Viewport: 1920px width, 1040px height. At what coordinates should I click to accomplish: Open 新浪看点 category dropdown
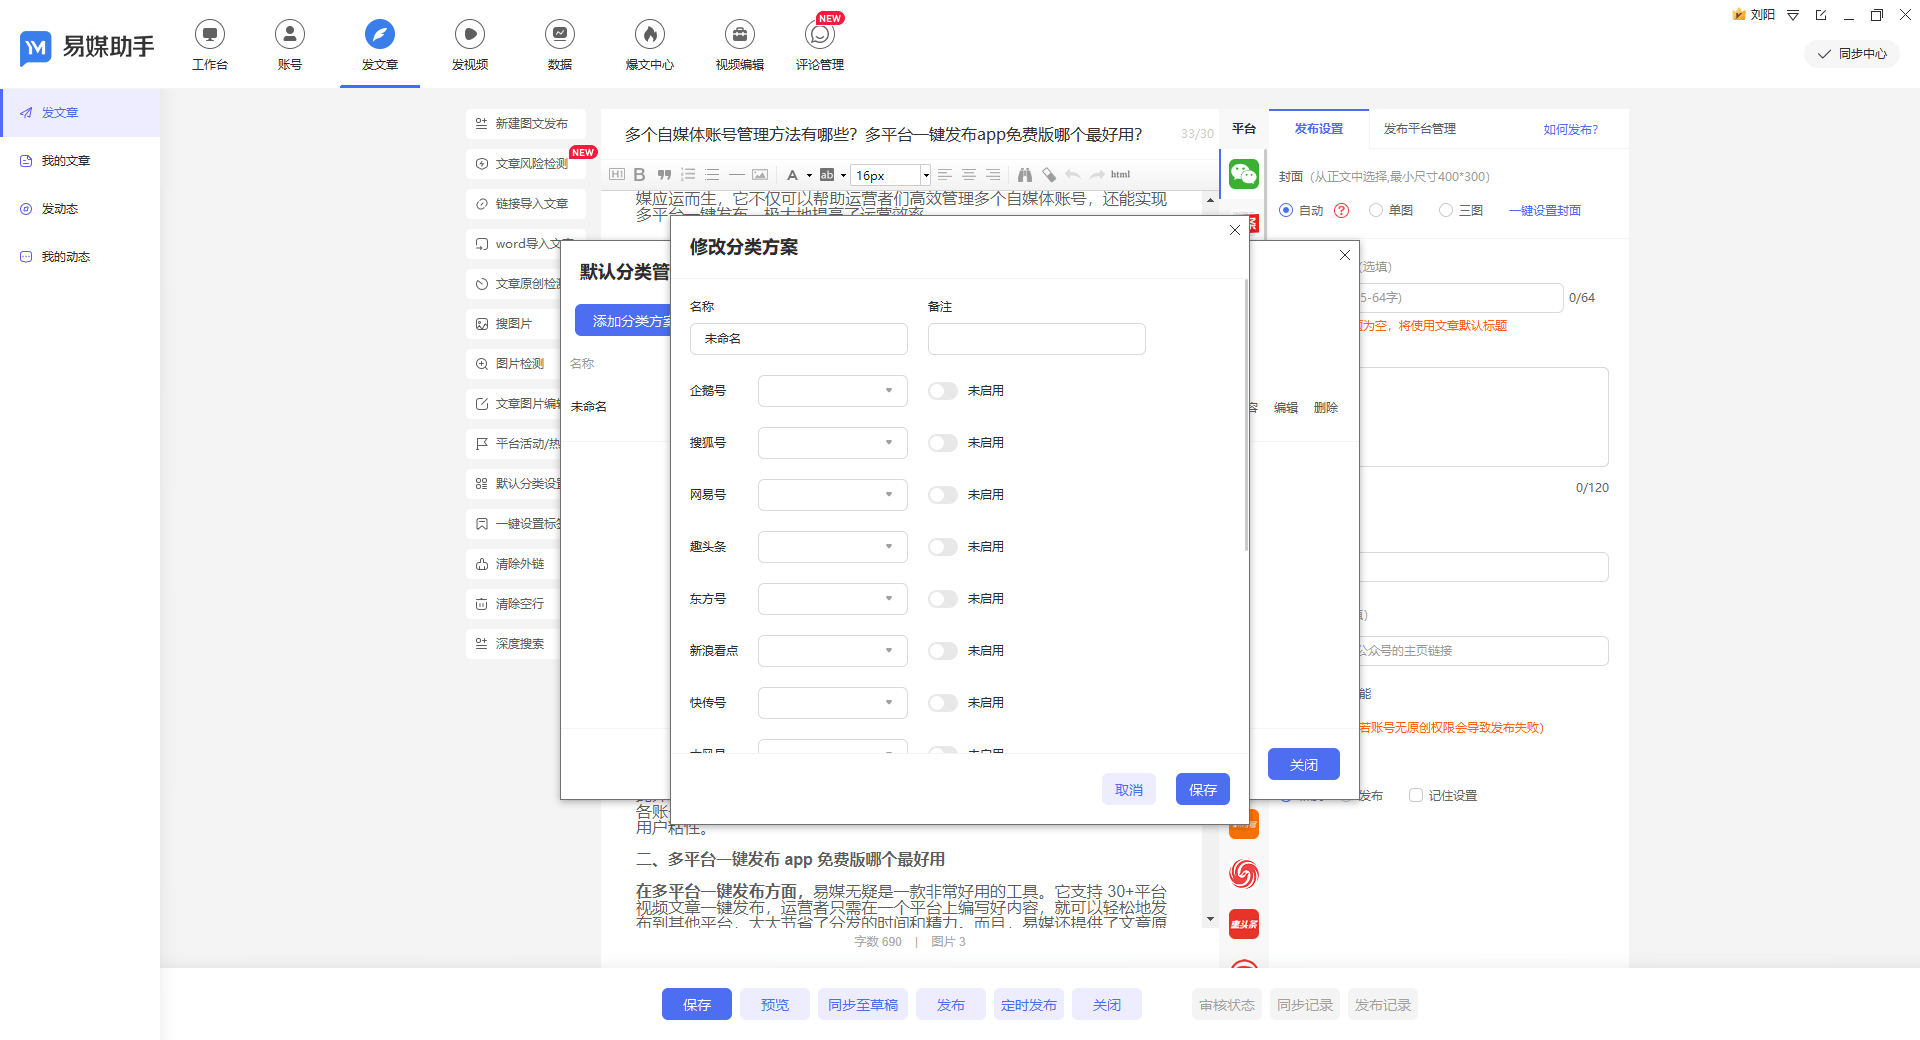pos(833,651)
